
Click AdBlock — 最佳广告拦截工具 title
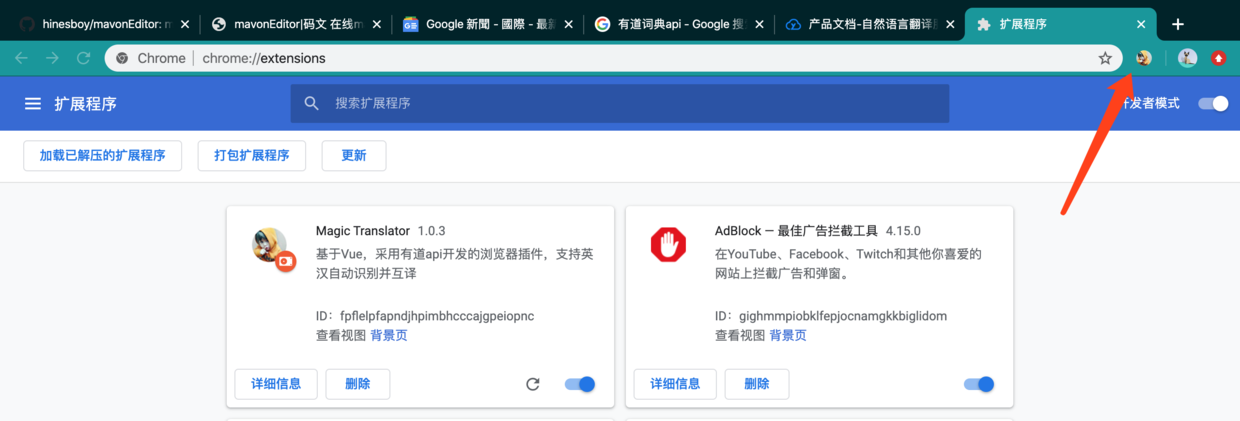[x=796, y=230]
